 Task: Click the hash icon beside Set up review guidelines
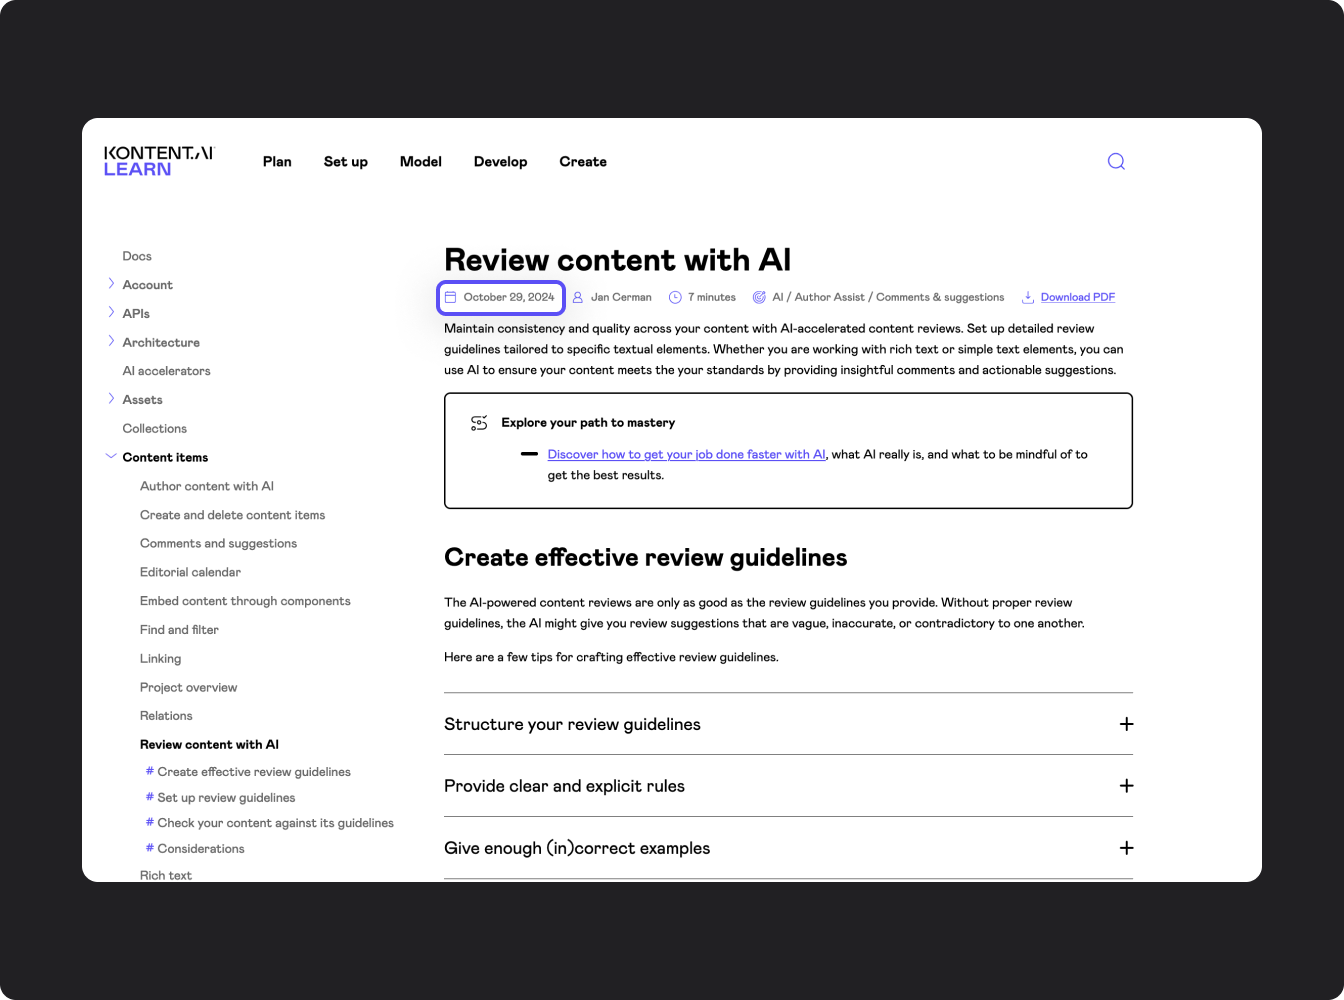[x=150, y=797]
